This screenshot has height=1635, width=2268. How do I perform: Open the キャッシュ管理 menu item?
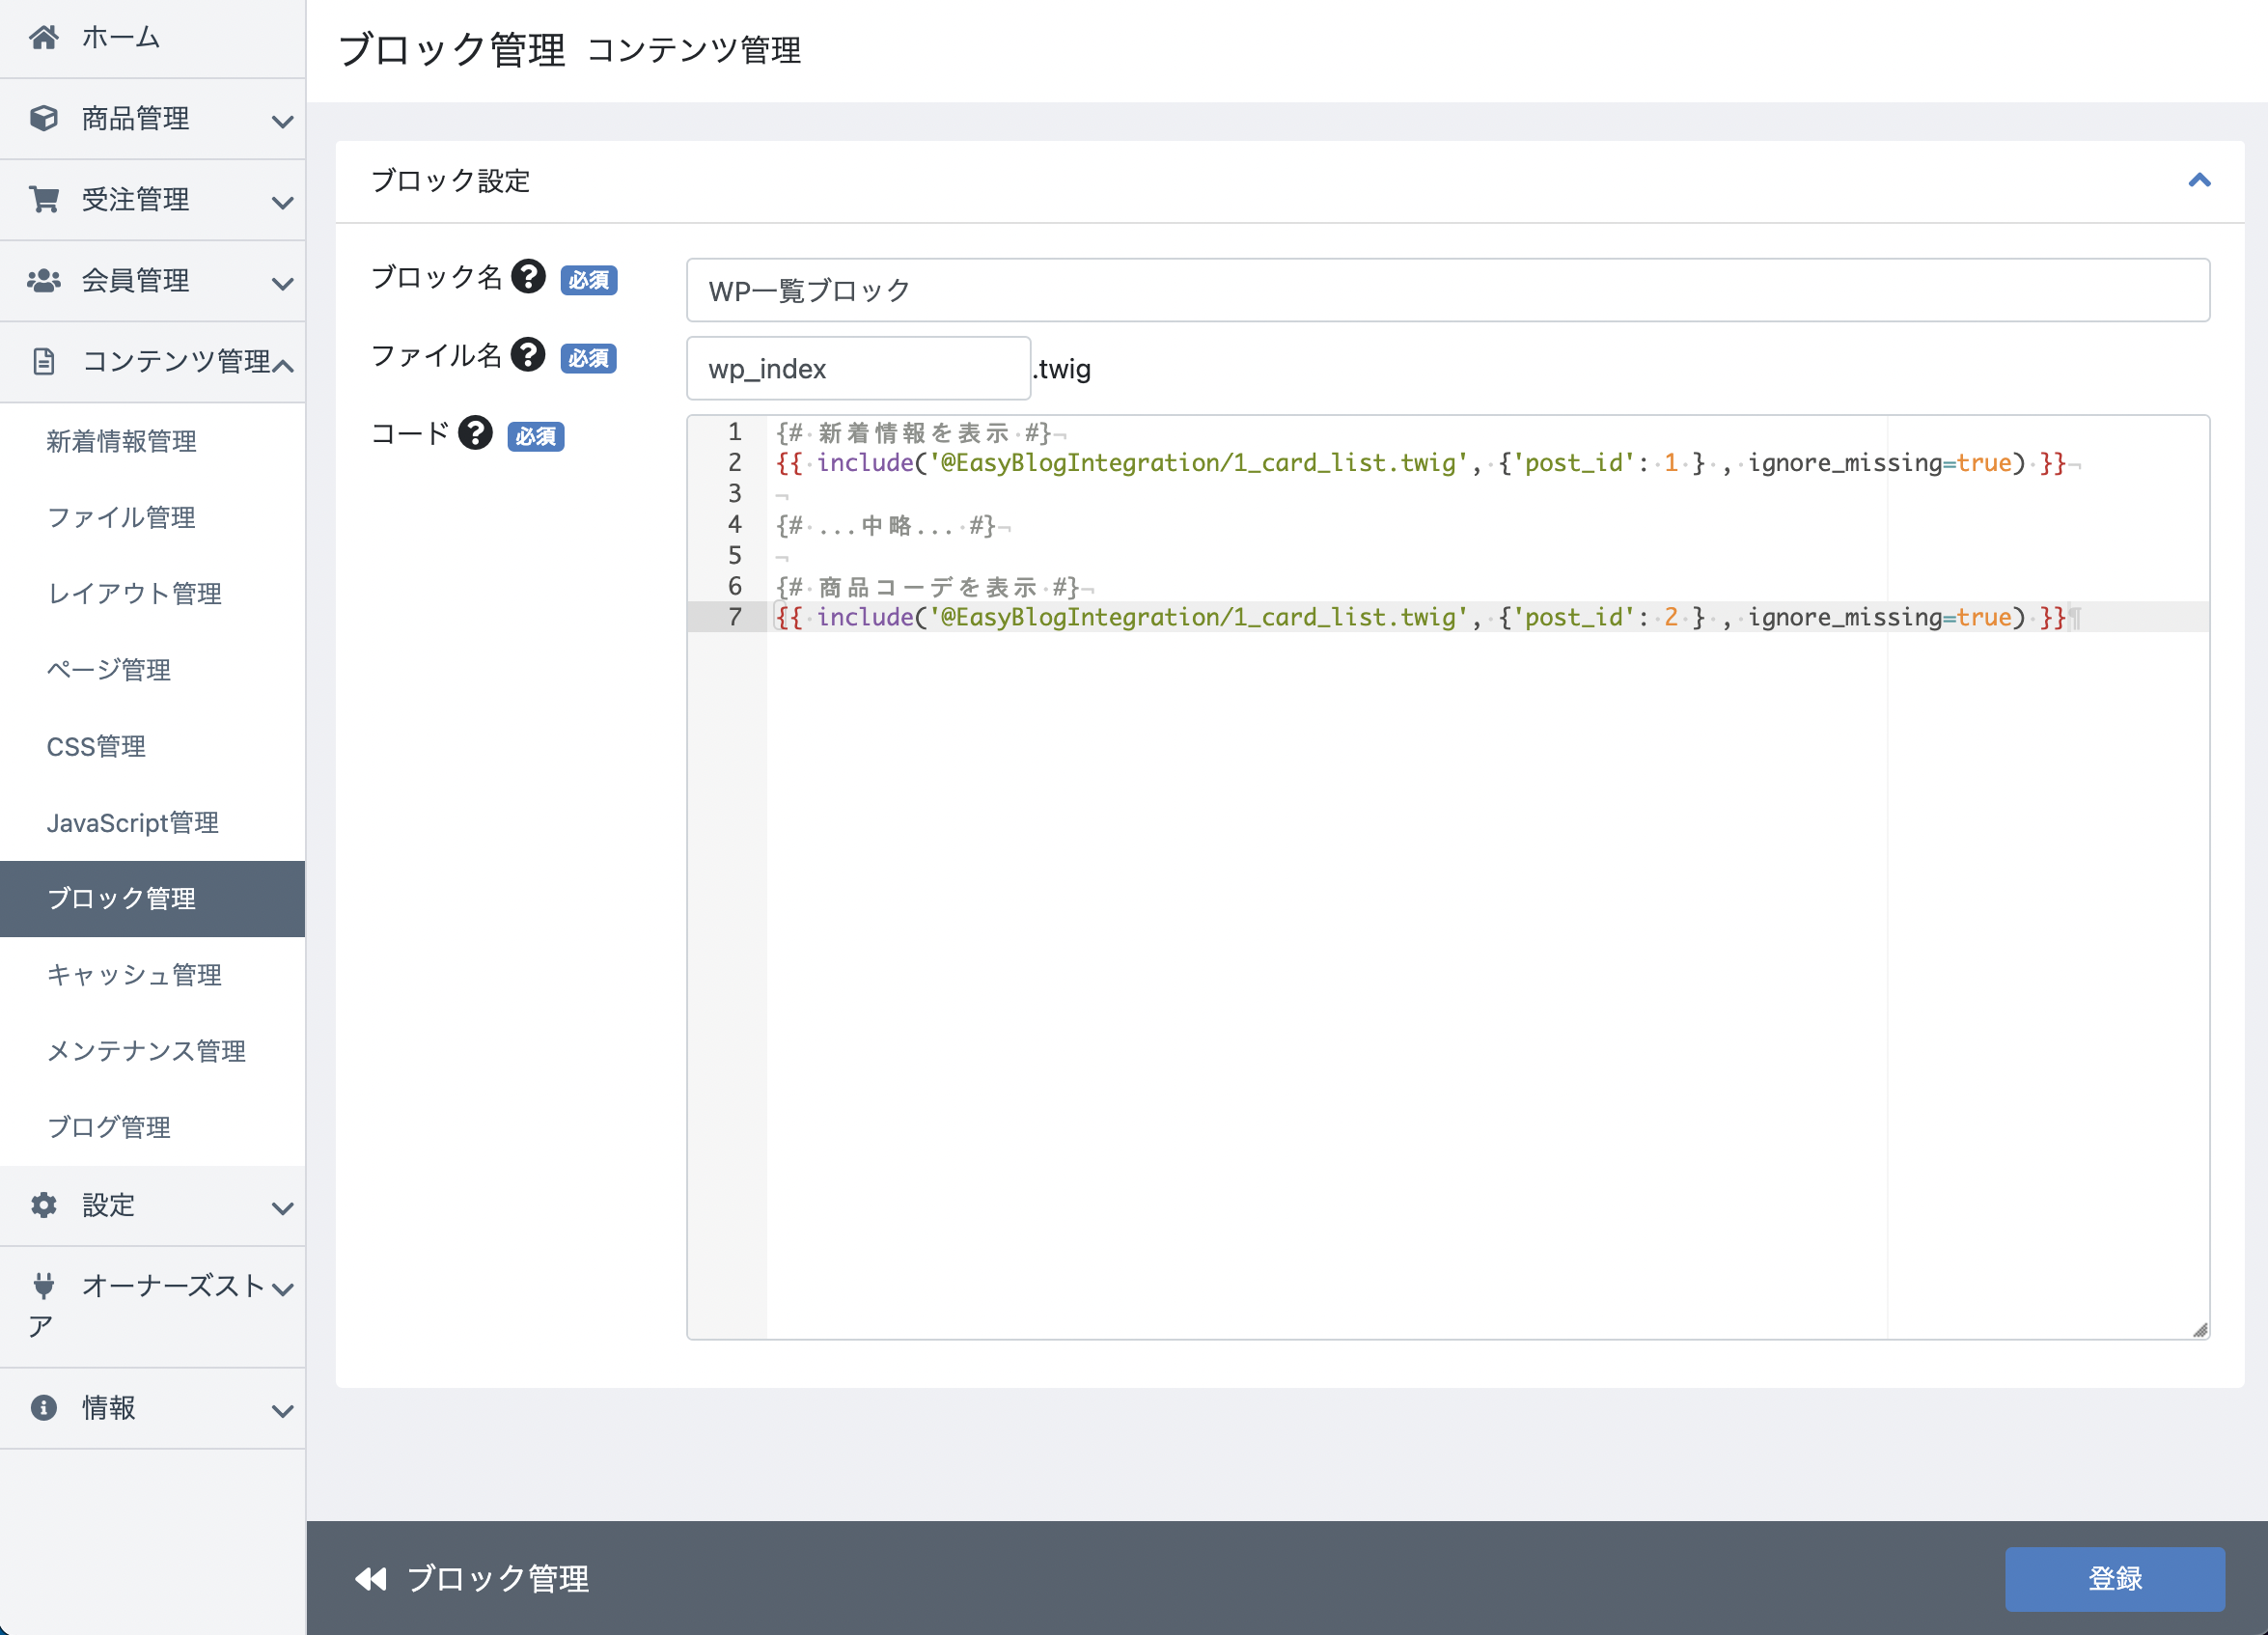click(x=134, y=975)
